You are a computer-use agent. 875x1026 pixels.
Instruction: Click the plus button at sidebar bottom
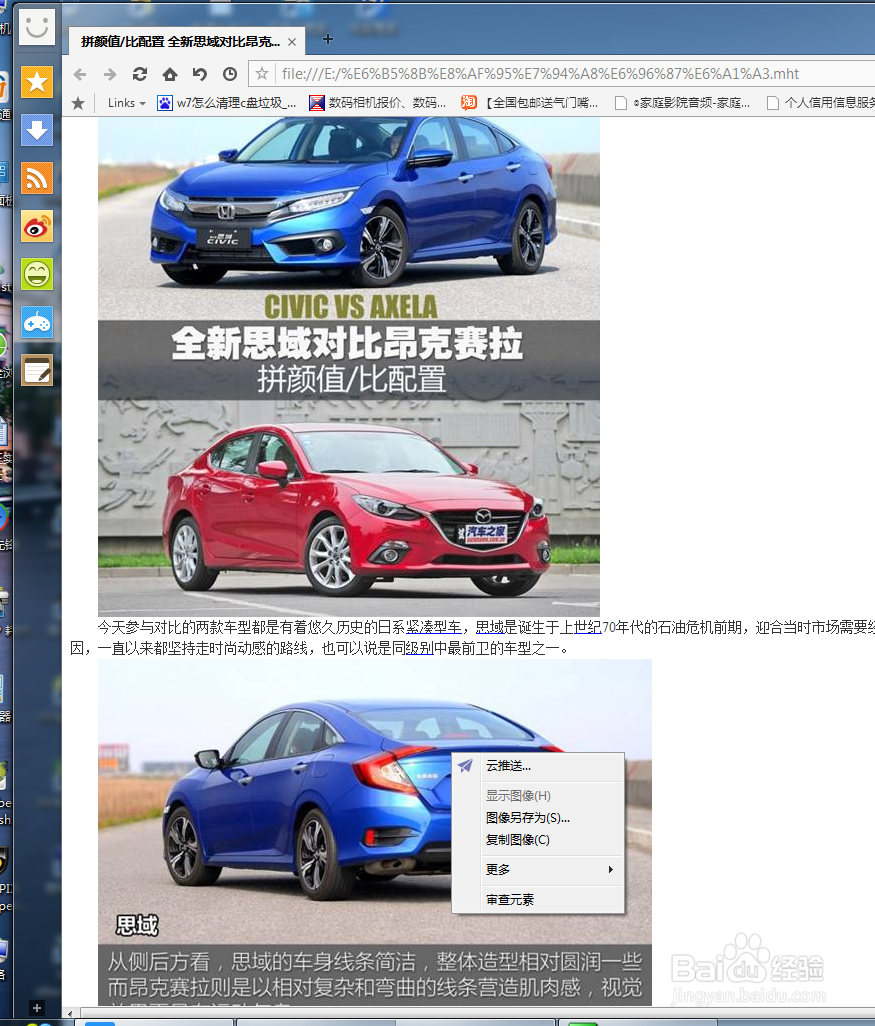click(37, 1008)
